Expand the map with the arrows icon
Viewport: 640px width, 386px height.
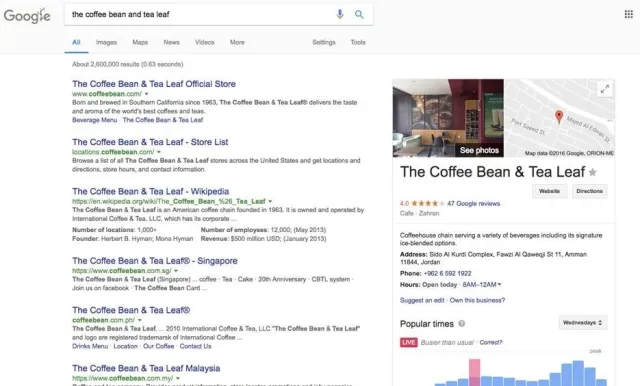point(605,89)
